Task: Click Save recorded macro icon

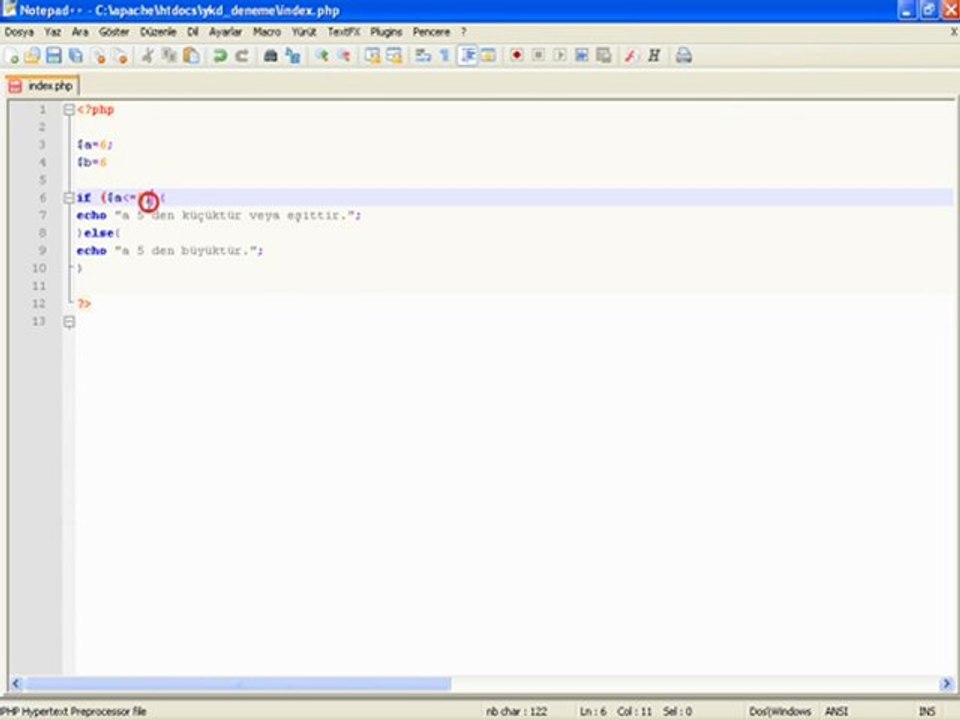Action: 604,56
